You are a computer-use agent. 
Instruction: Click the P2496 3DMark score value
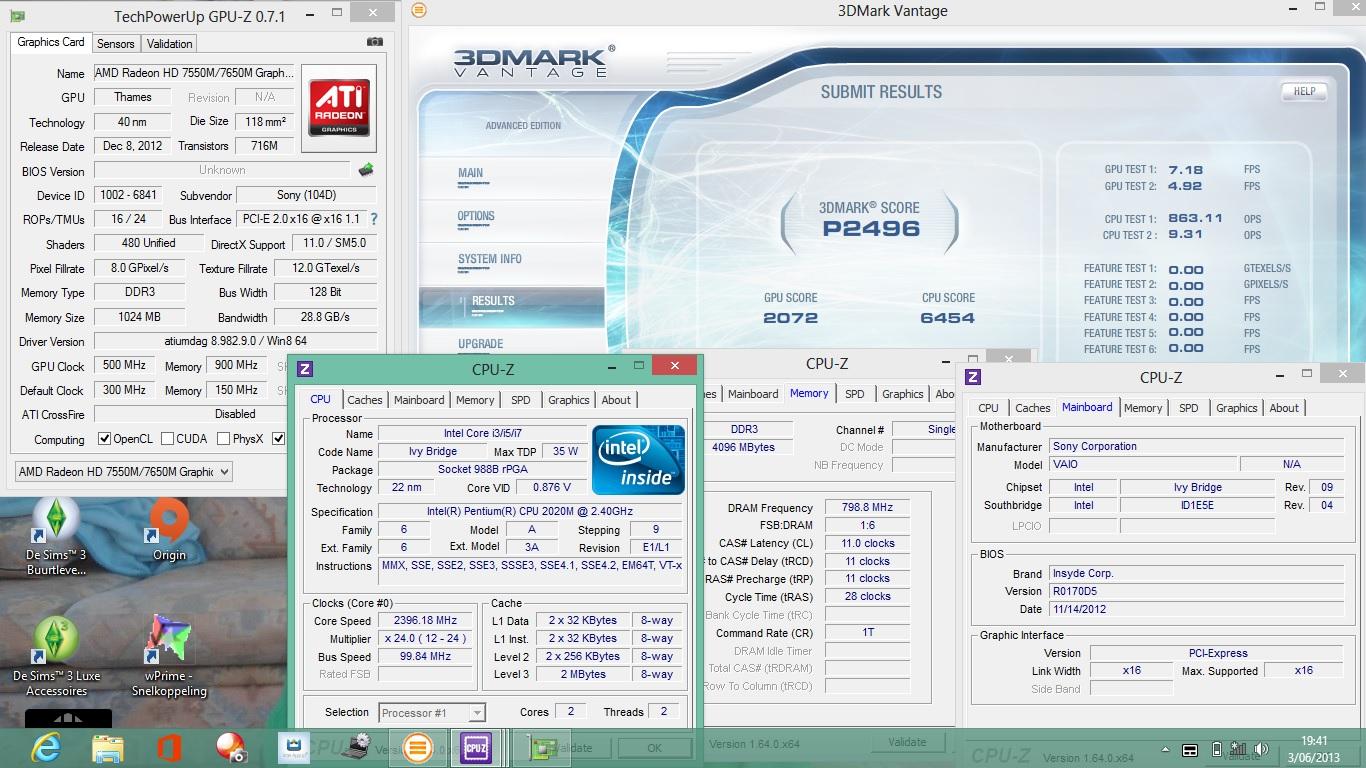click(x=870, y=229)
